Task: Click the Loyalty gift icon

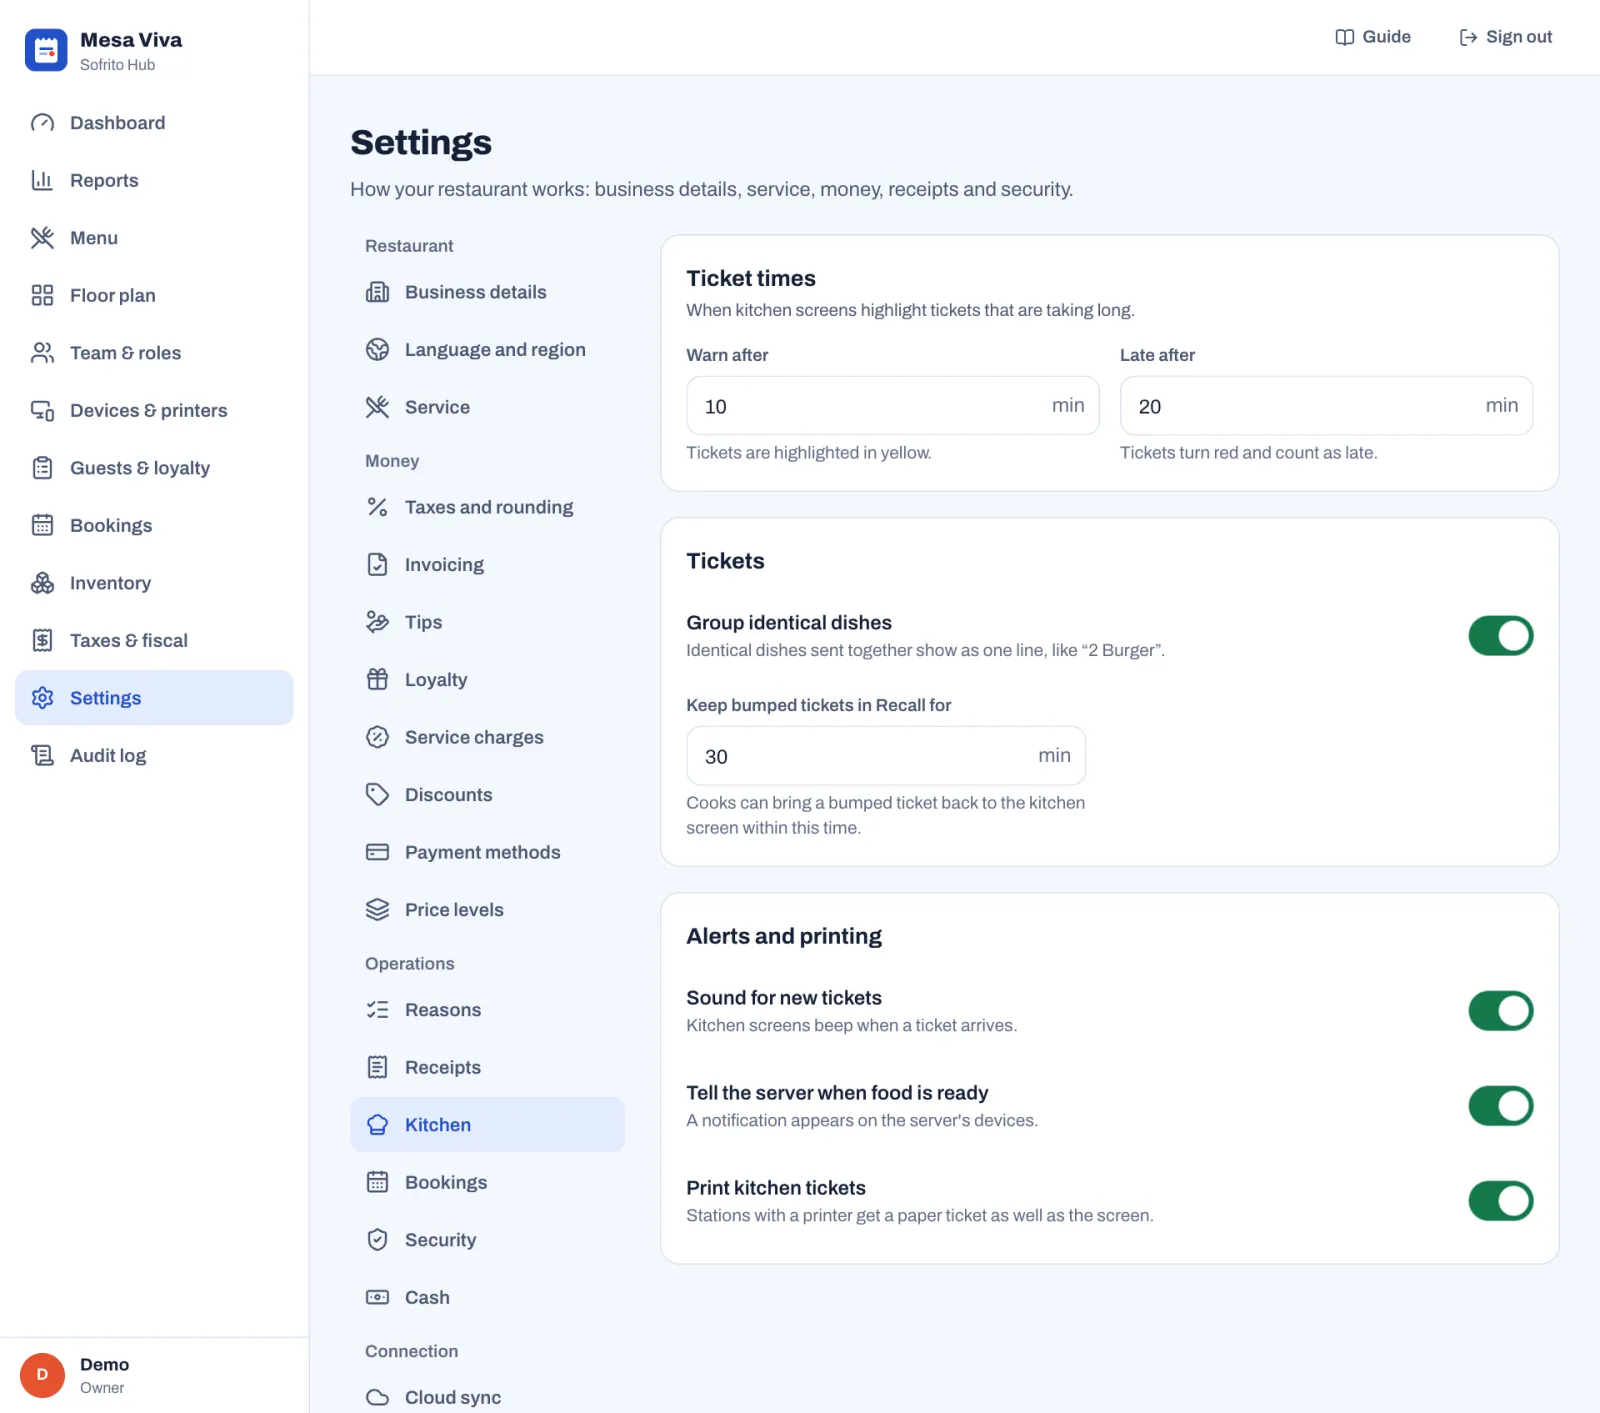Action: click(x=377, y=679)
